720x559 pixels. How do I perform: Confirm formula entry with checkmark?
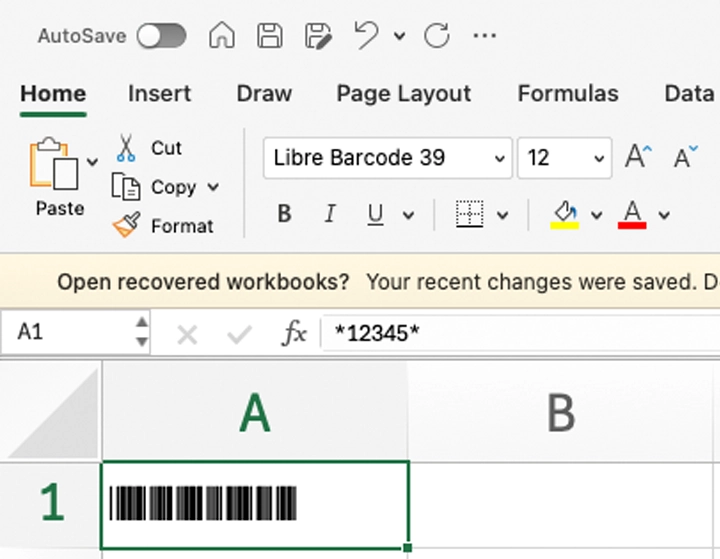point(239,334)
